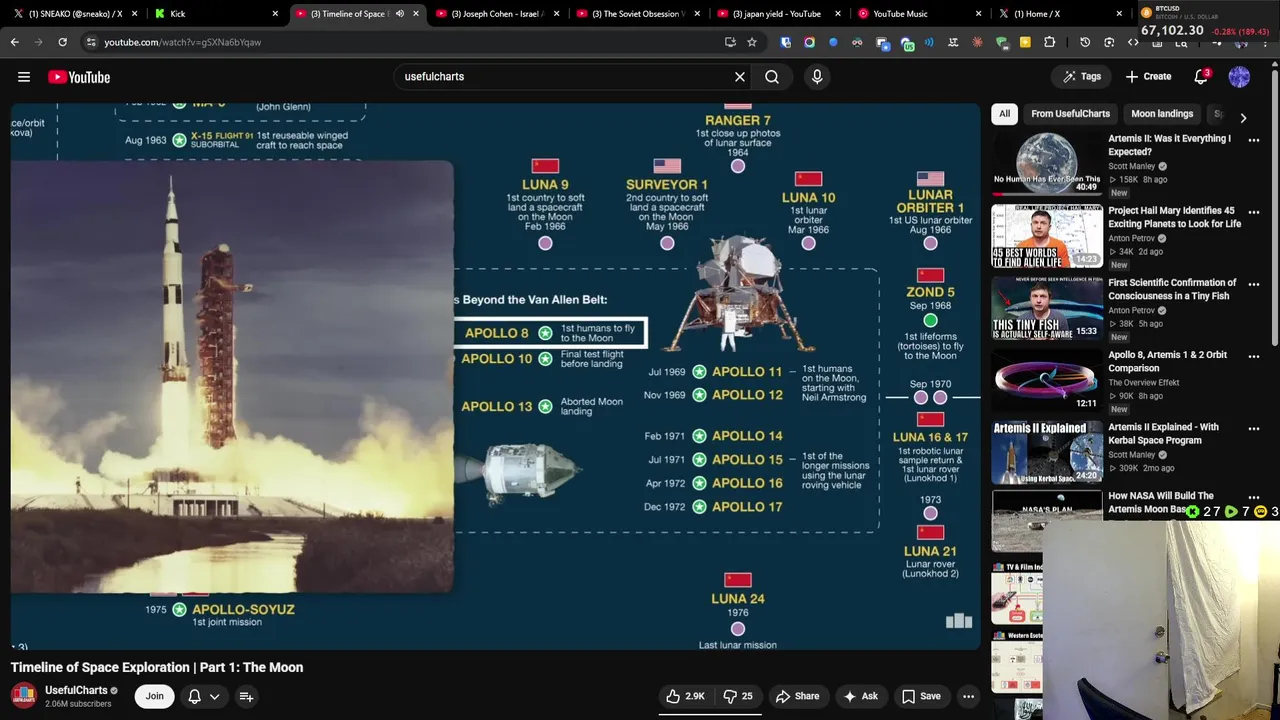1280x720 pixels.
Task: Open This Tiny Fish thumbnail
Action: 1047,308
